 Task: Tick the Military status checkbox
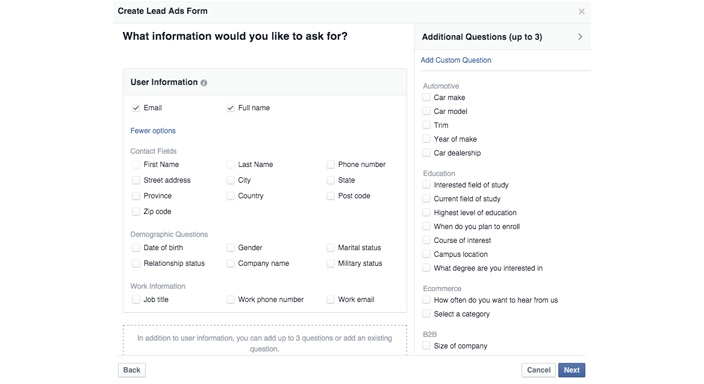coord(330,263)
